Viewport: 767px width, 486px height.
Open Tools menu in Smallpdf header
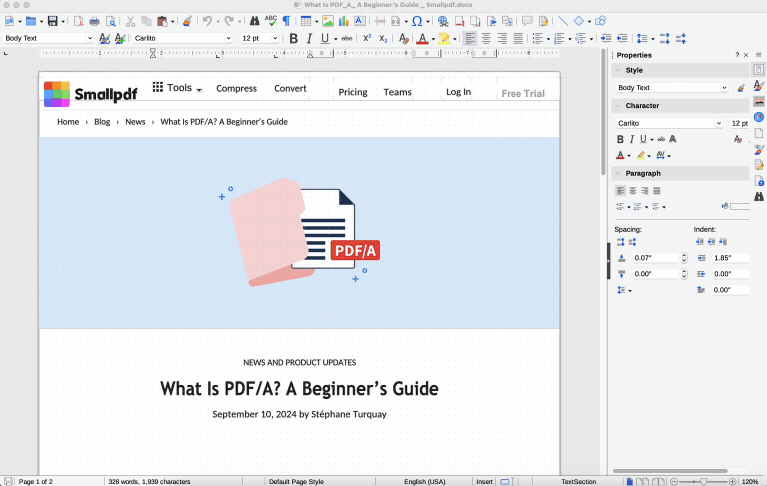coord(178,88)
